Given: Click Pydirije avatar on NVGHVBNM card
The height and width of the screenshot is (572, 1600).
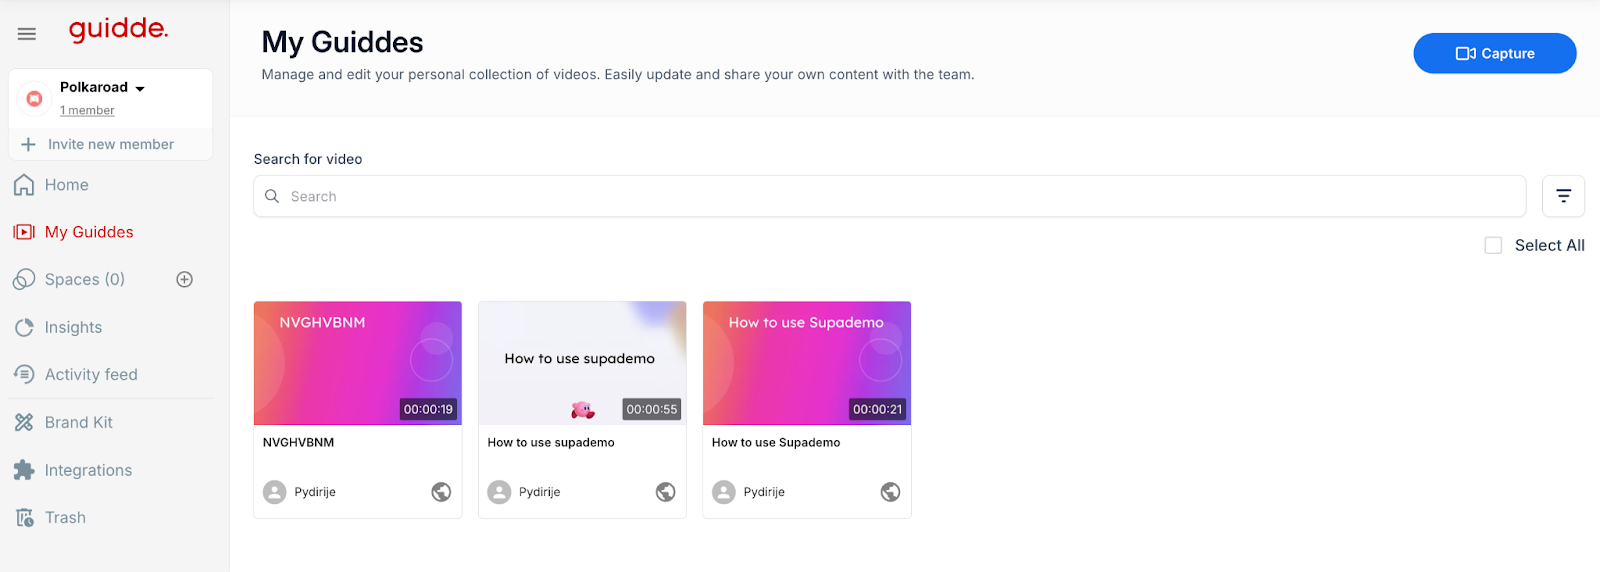Looking at the screenshot, I should (274, 492).
